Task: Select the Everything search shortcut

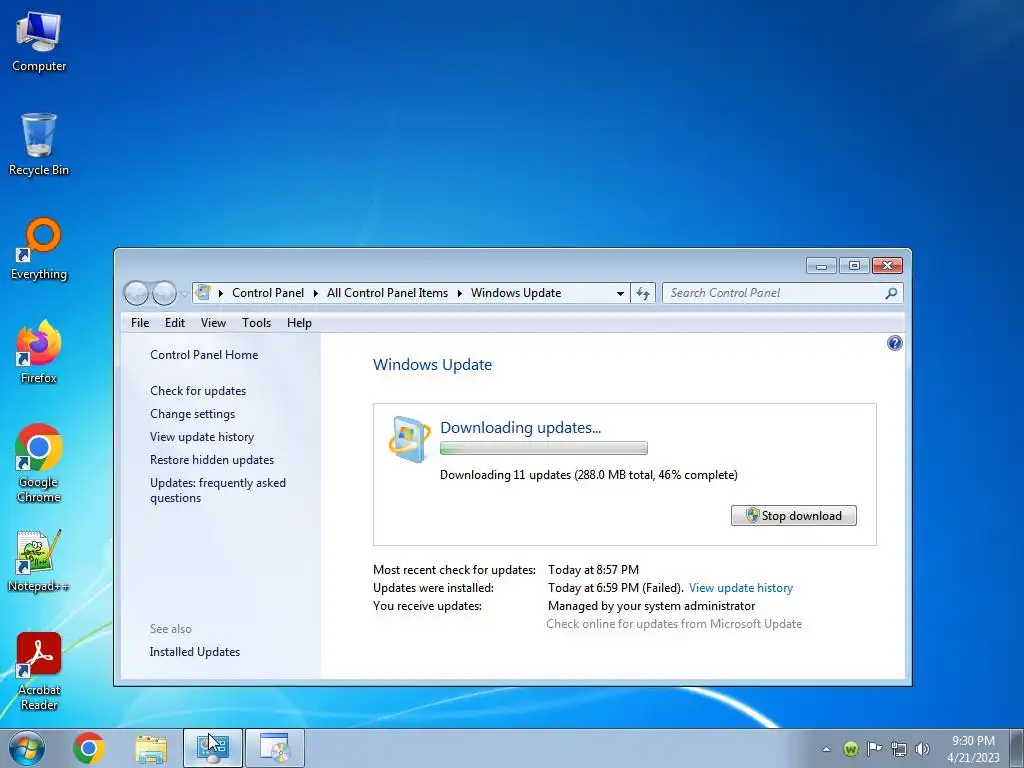Action: (x=39, y=249)
